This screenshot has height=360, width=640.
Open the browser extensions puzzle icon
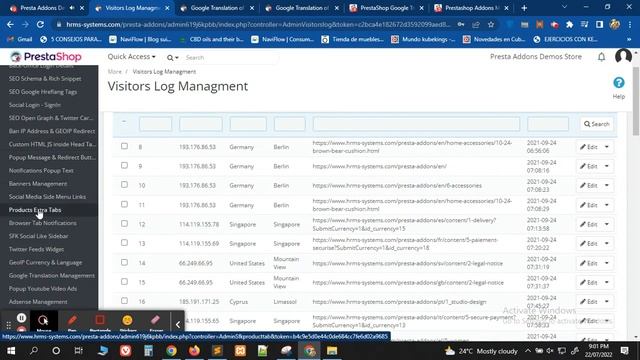point(569,24)
